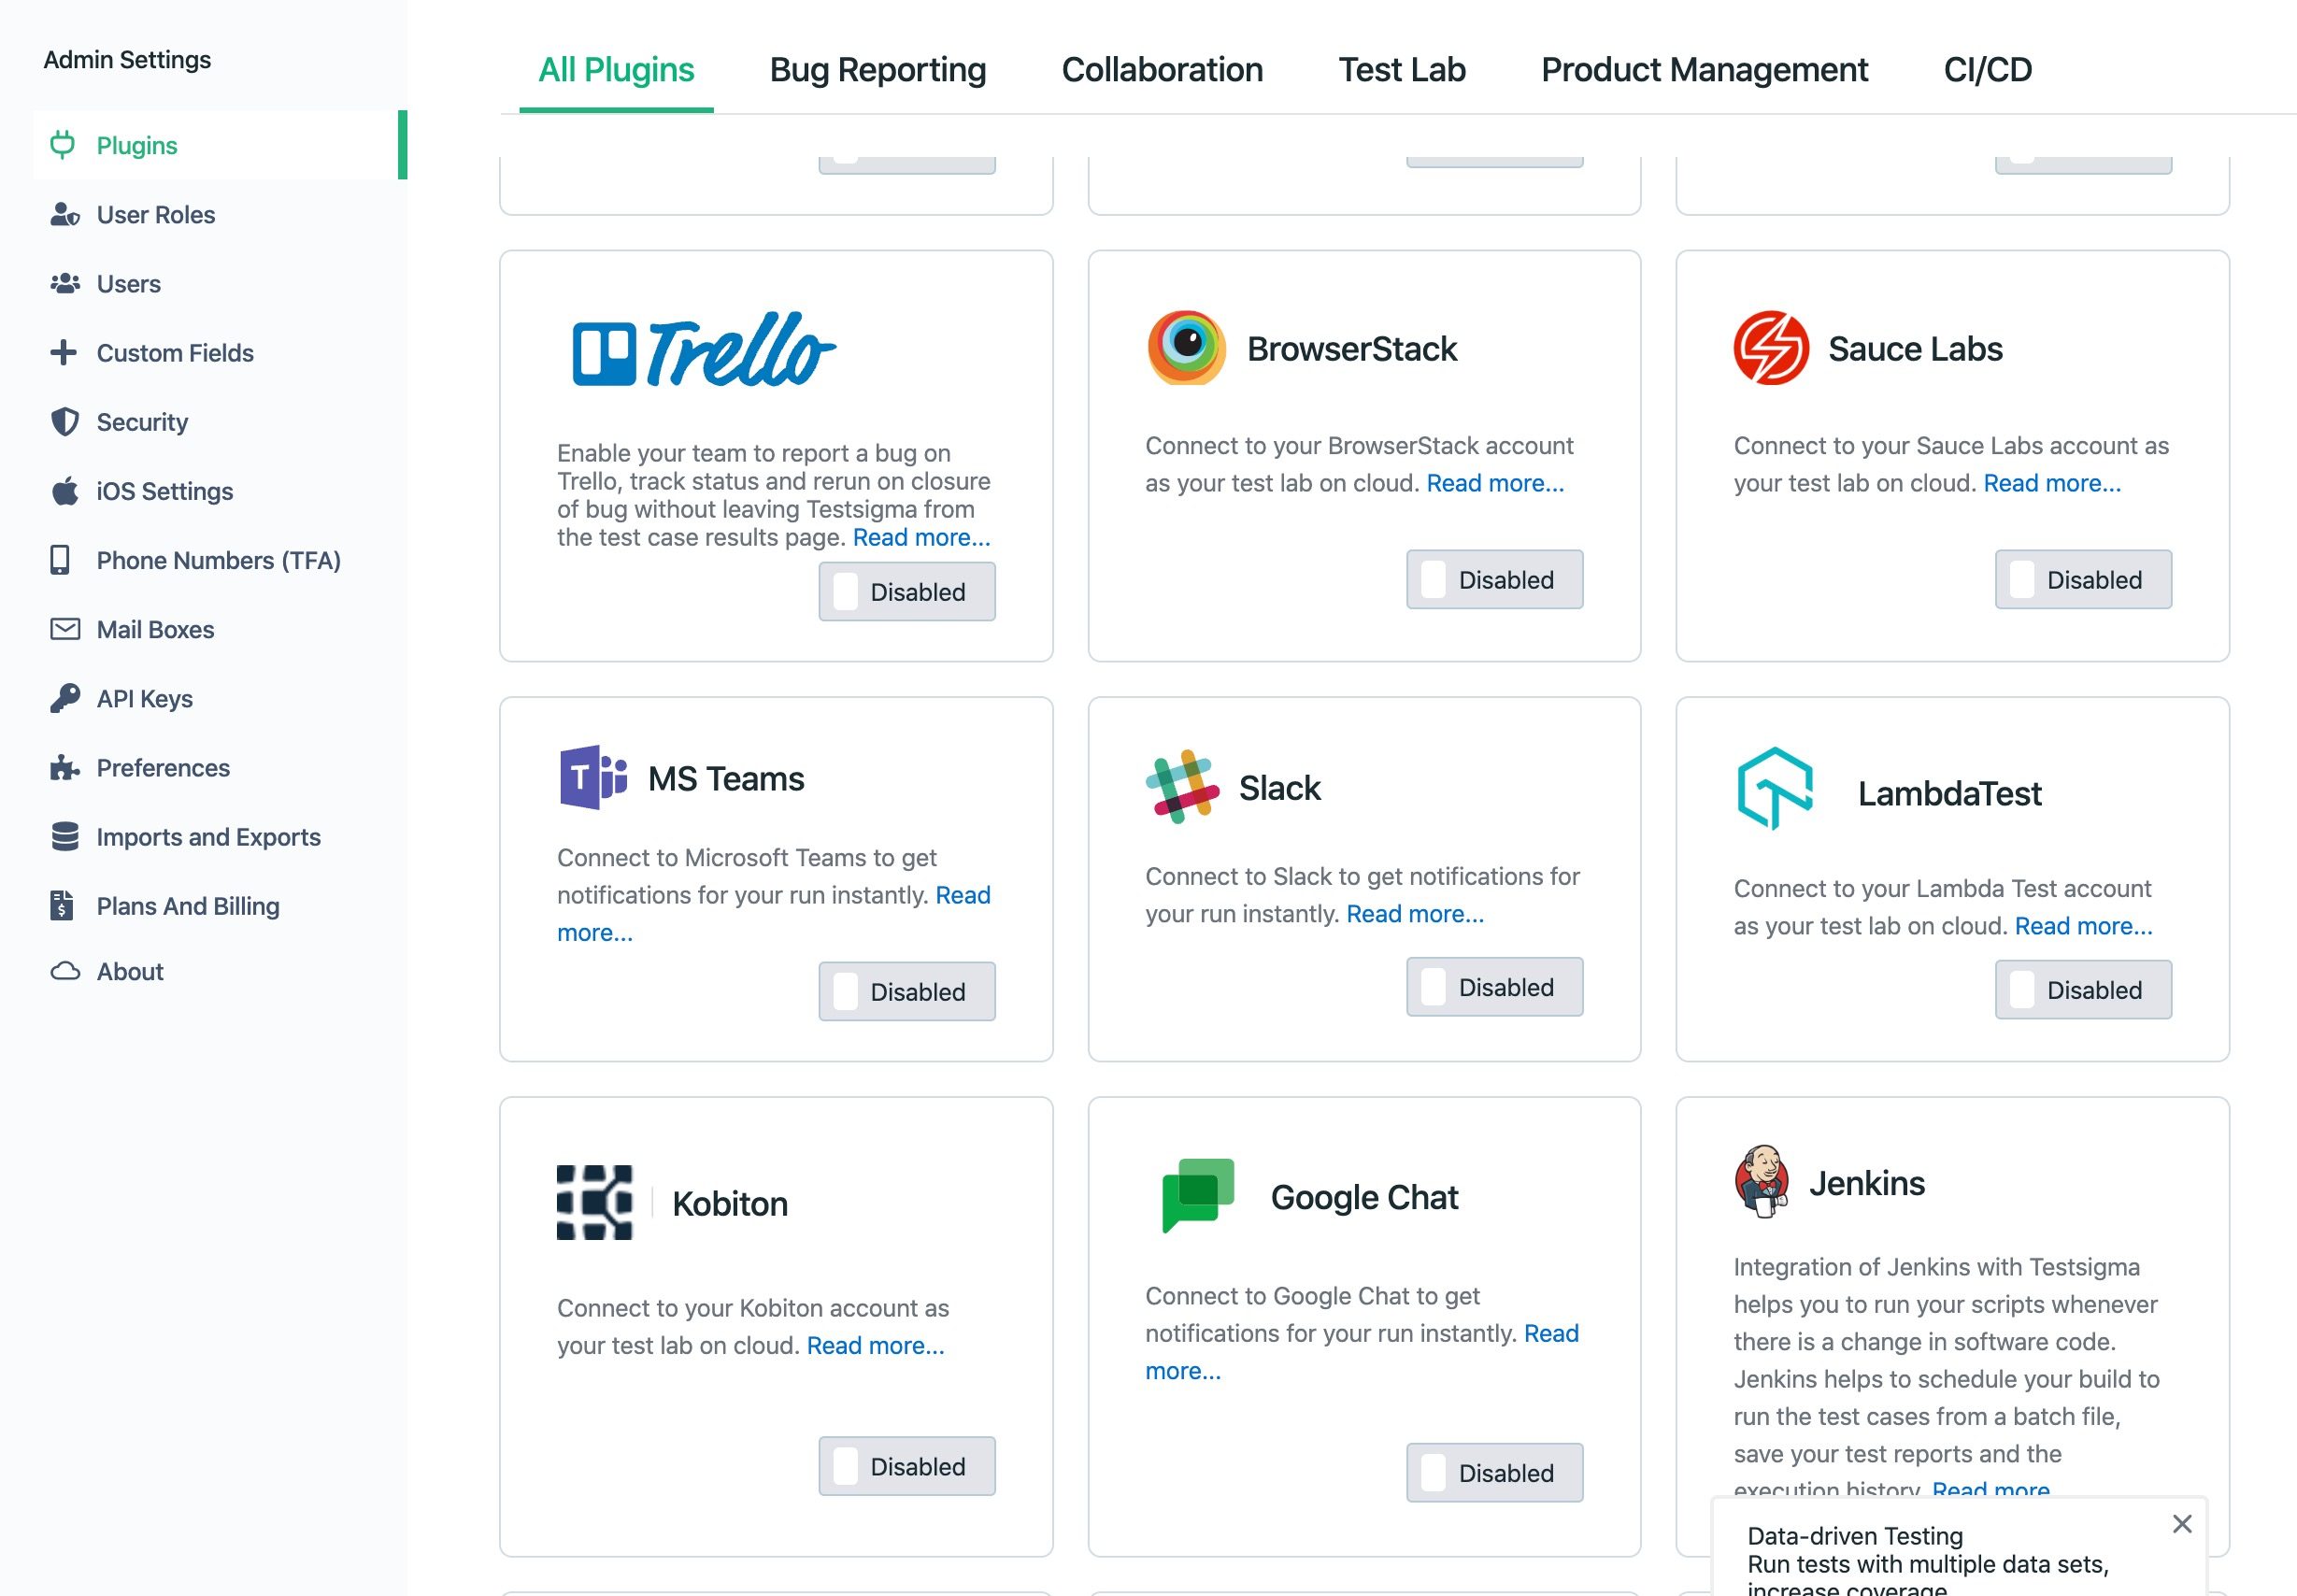This screenshot has height=1596, width=2297.
Task: Click the Phone Numbers (TFA) phone icon
Action: 60,560
